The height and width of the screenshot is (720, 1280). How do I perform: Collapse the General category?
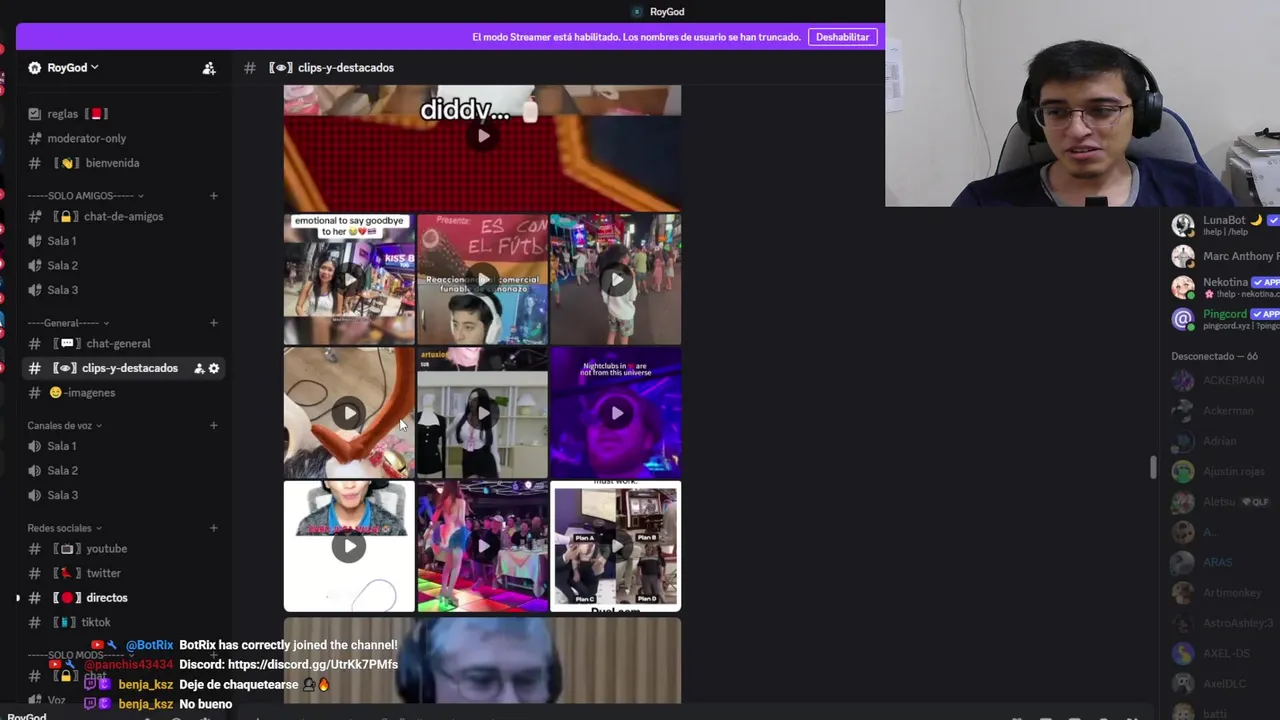pyautogui.click(x=68, y=323)
